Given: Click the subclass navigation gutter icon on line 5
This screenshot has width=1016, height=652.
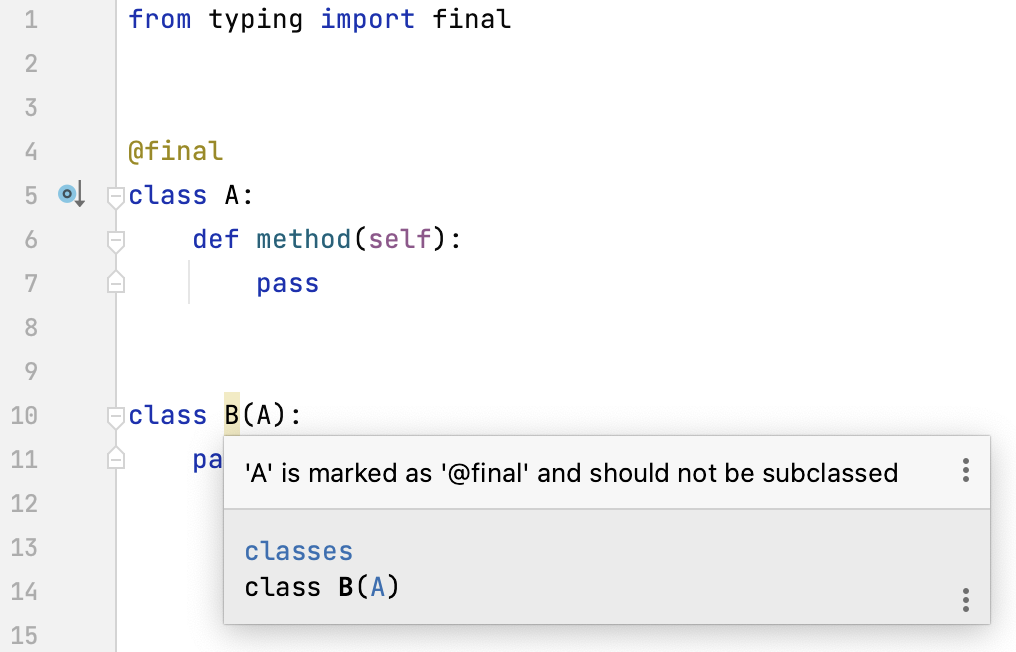Looking at the screenshot, I should point(70,194).
